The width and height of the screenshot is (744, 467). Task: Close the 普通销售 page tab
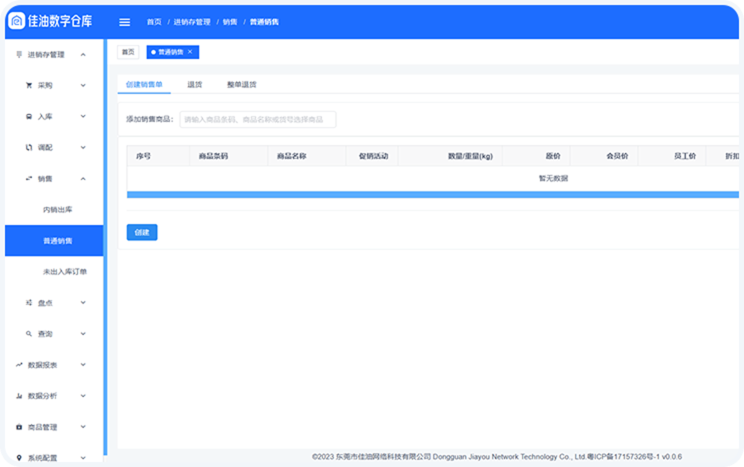coord(190,51)
